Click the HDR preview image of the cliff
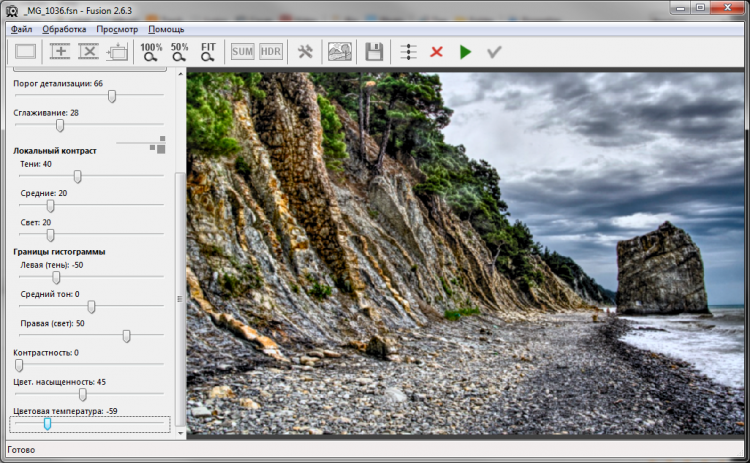The width and height of the screenshot is (750, 463). click(x=465, y=253)
